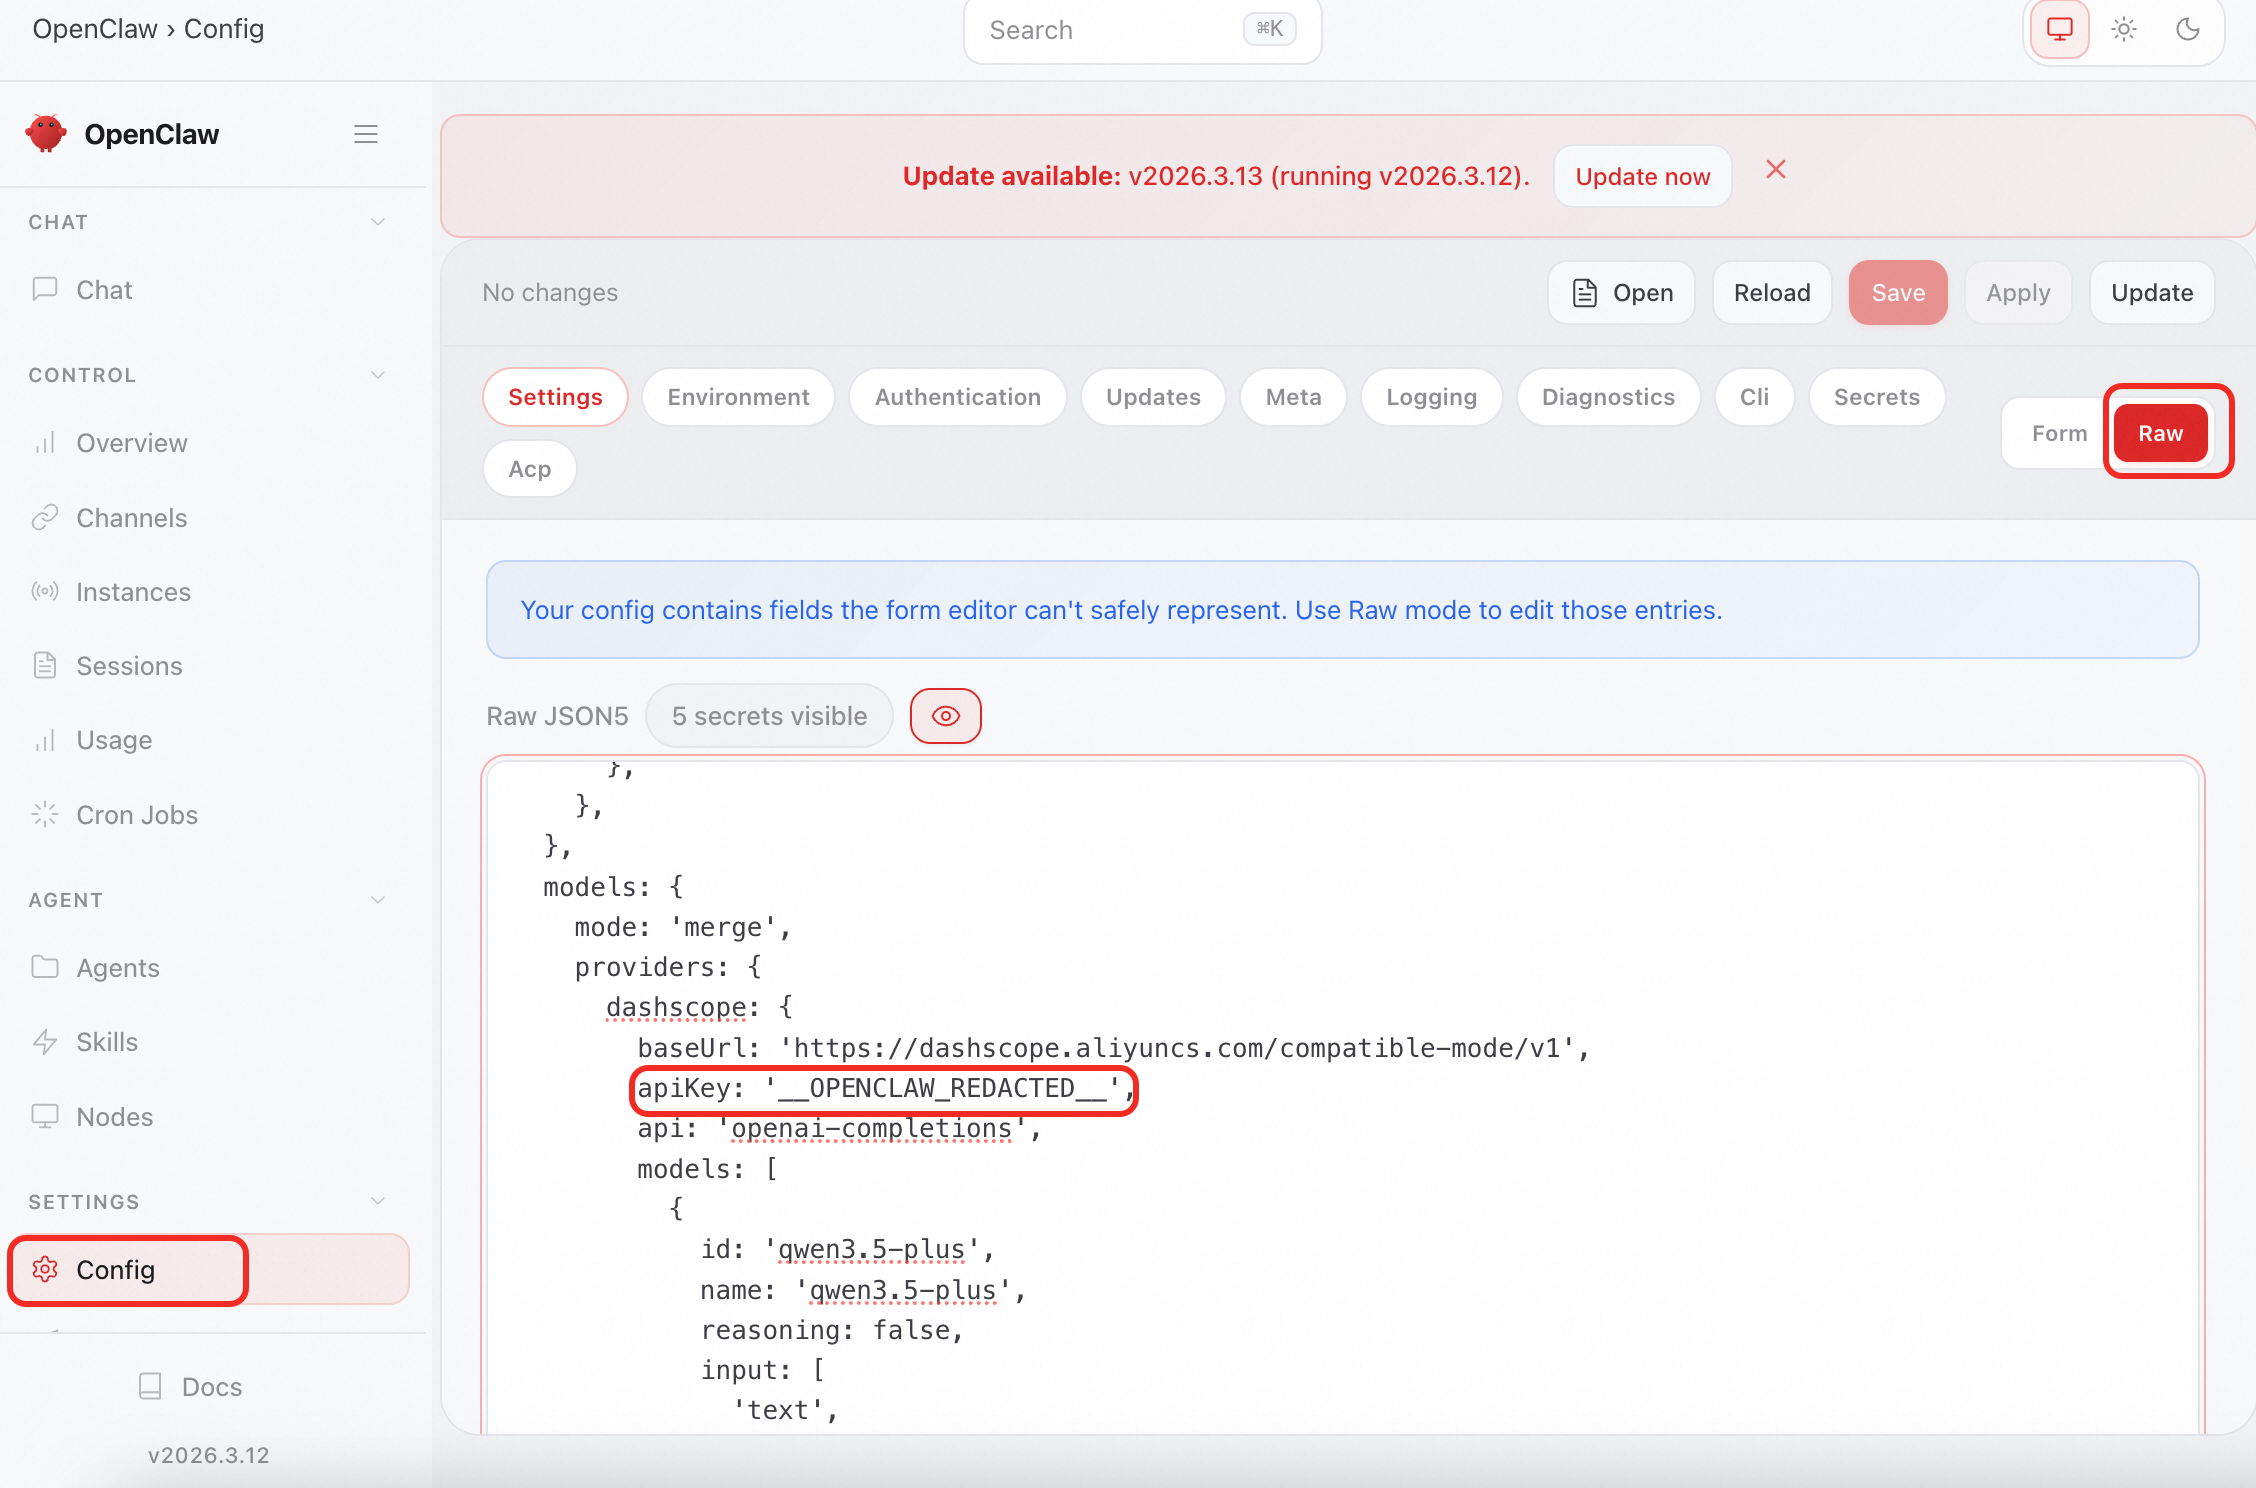Collapse the sidebar with the hamburger icon
Viewport: 2256px width, 1488px height.
coord(366,134)
